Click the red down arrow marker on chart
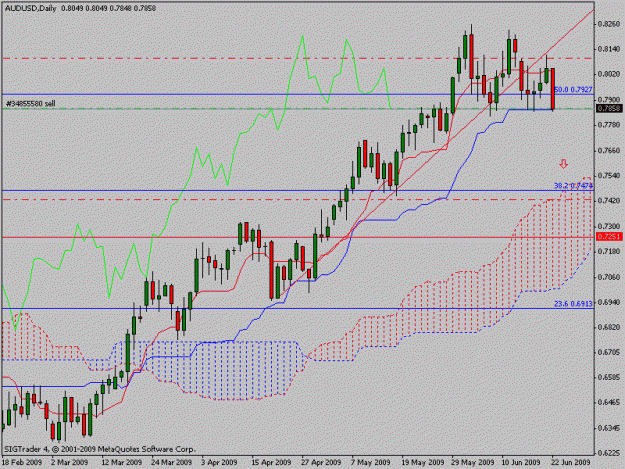 click(563, 164)
